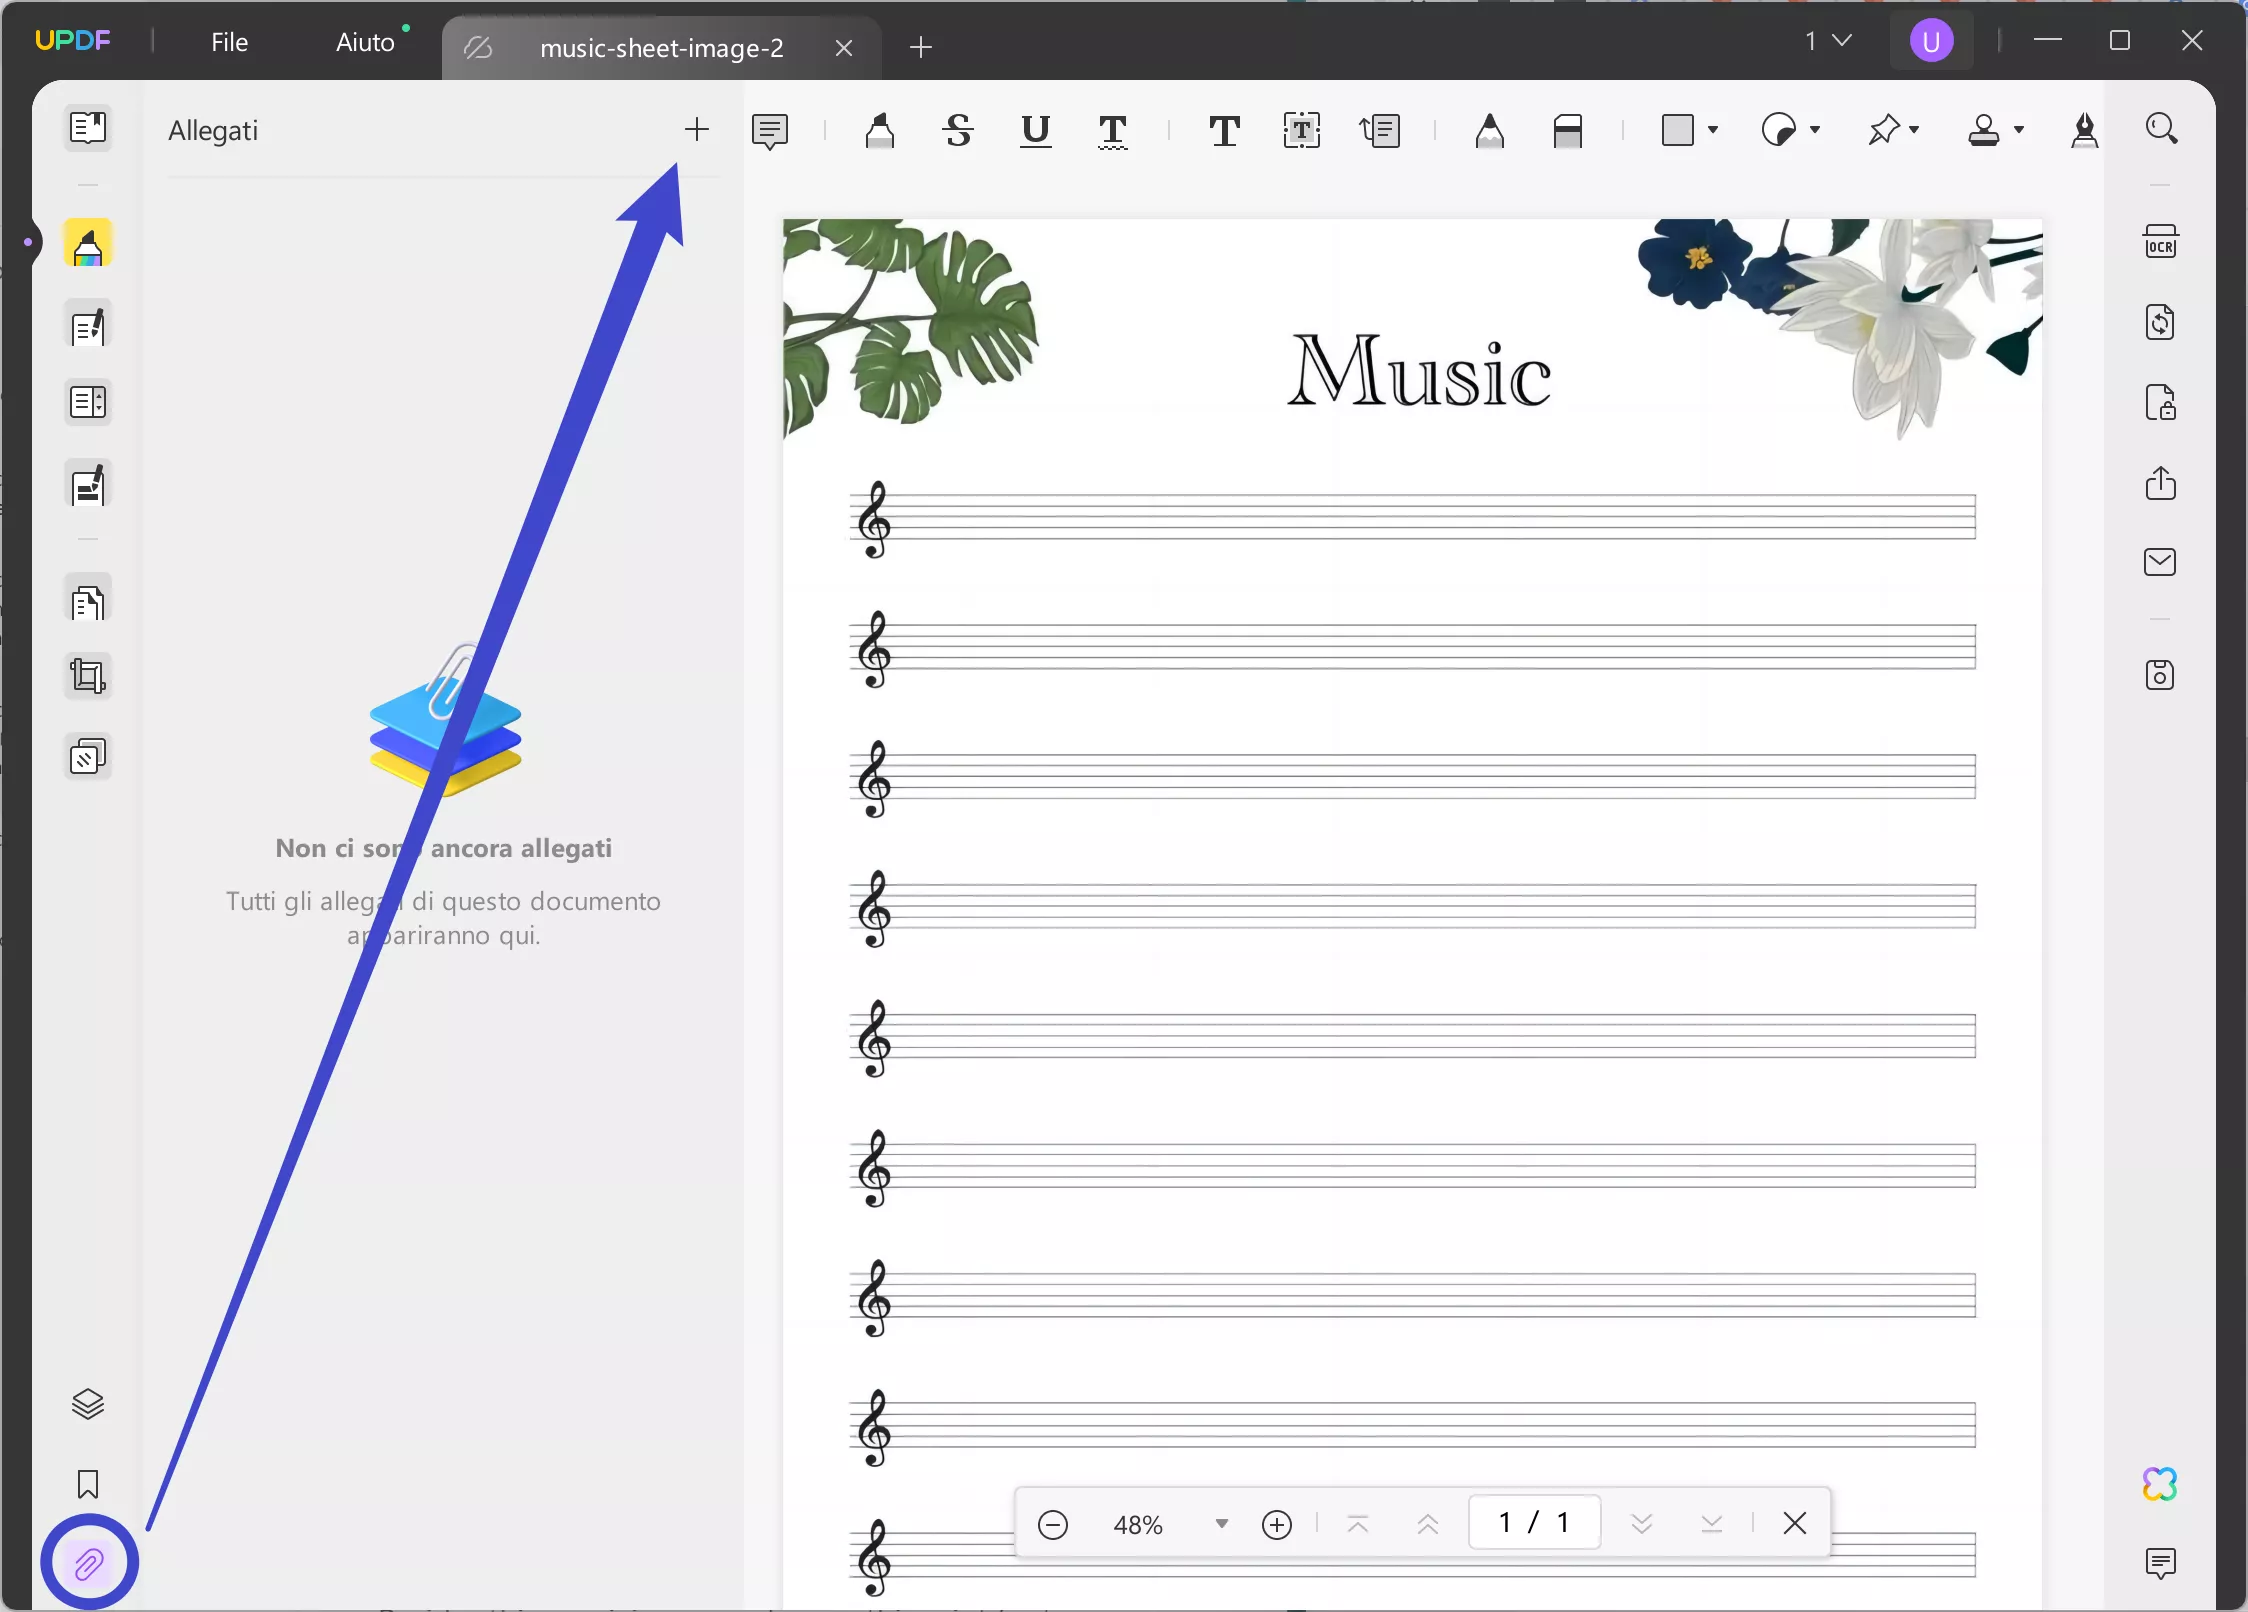
Task: Expand the sticker dropdown arrow
Action: [x=1815, y=130]
